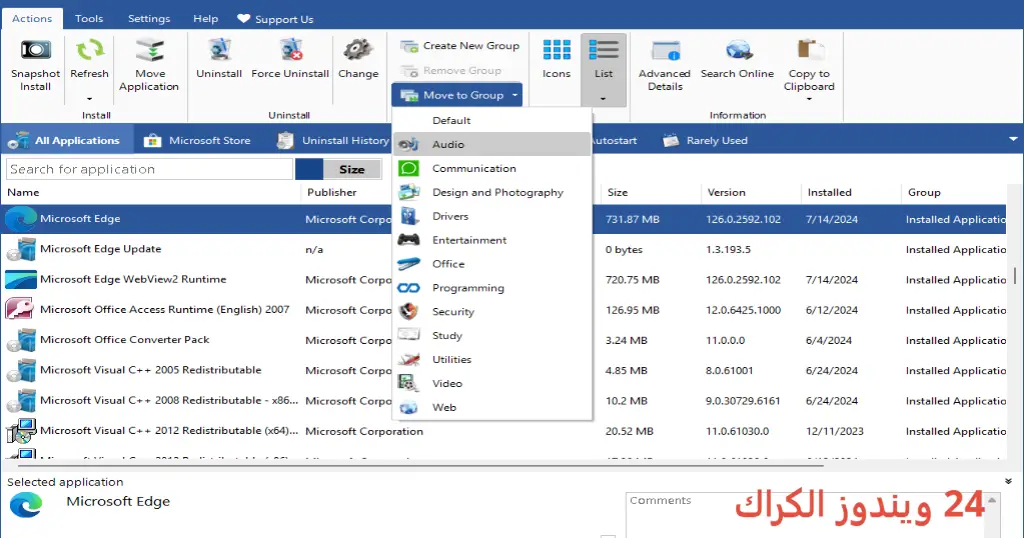Sort by the Publisher column header
The width and height of the screenshot is (1024, 538).
tap(332, 192)
